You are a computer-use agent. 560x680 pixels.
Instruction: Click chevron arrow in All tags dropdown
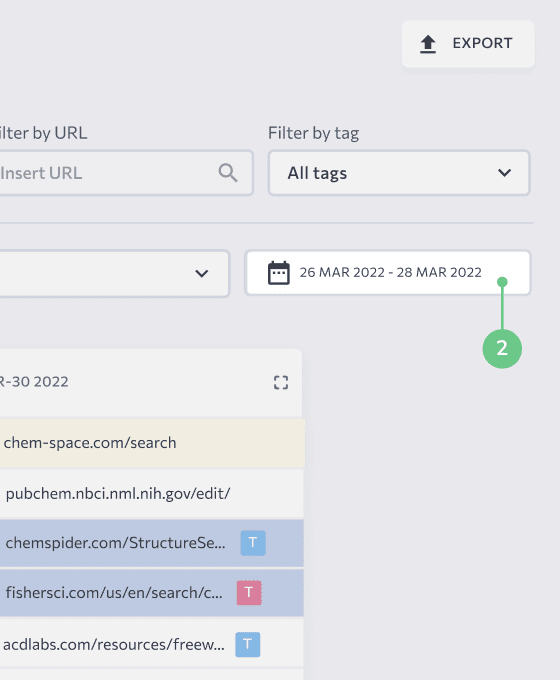coord(504,173)
